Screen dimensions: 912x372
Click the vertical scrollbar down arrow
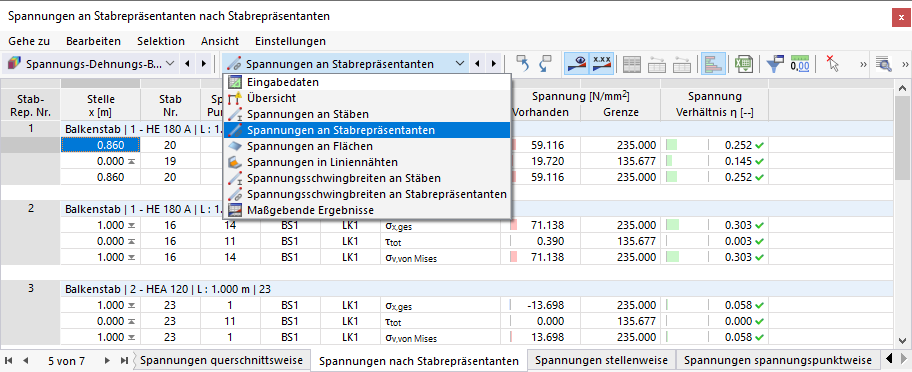tap(903, 341)
